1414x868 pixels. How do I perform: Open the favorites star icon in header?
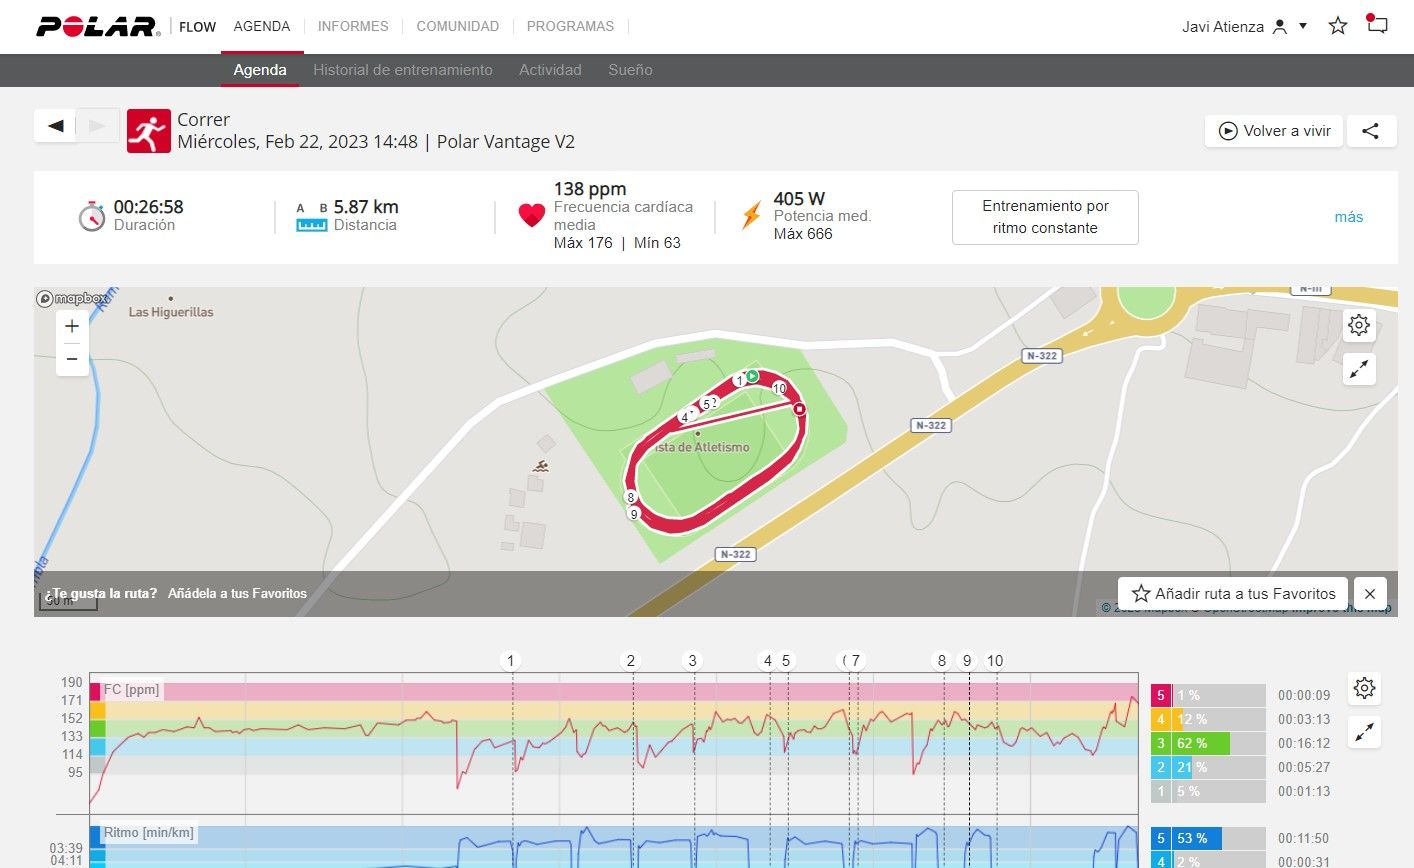click(1338, 26)
